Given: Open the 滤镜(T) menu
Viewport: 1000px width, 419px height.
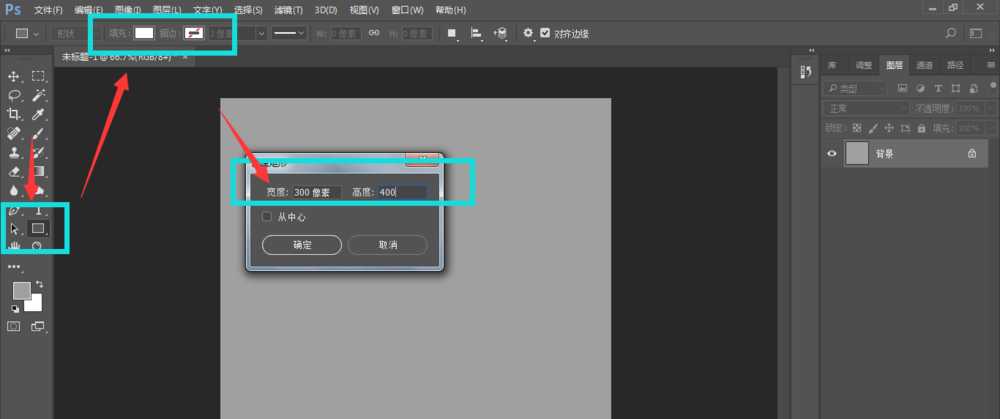Looking at the screenshot, I should coord(289,10).
